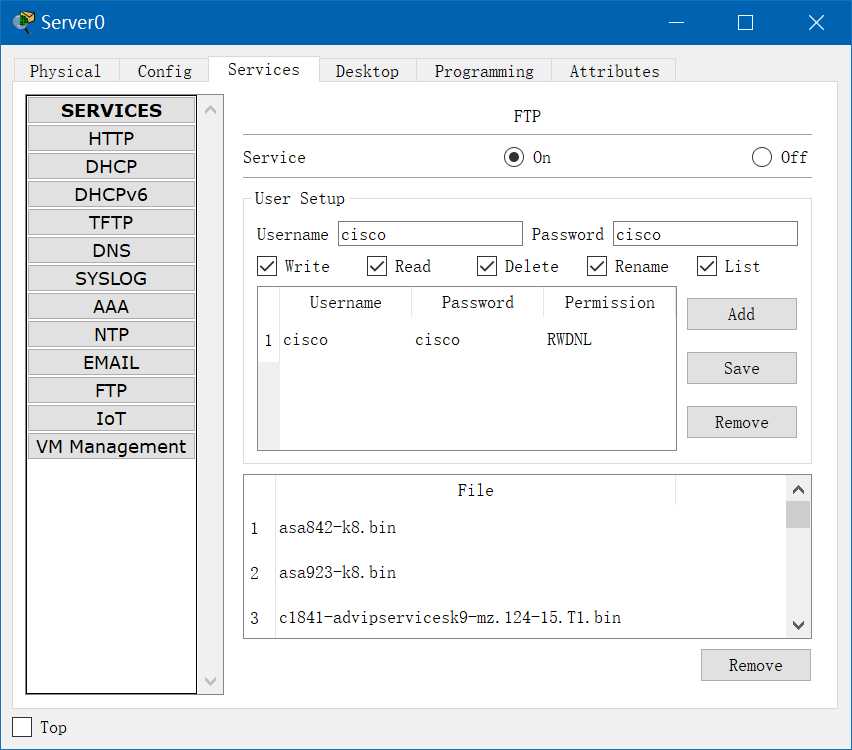Select the DNS service
This screenshot has width=852, height=750.
pos(111,251)
